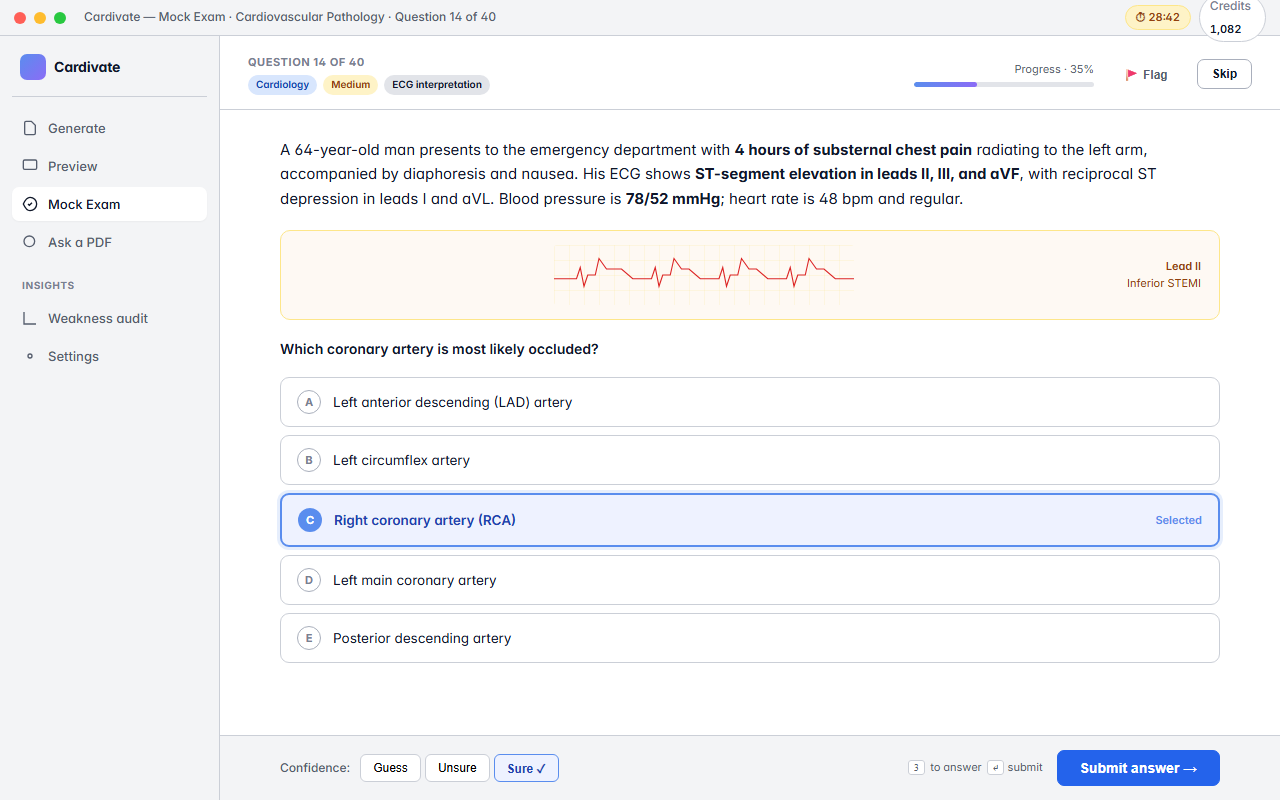
Task: Click the Lead II label
Action: tap(1183, 266)
